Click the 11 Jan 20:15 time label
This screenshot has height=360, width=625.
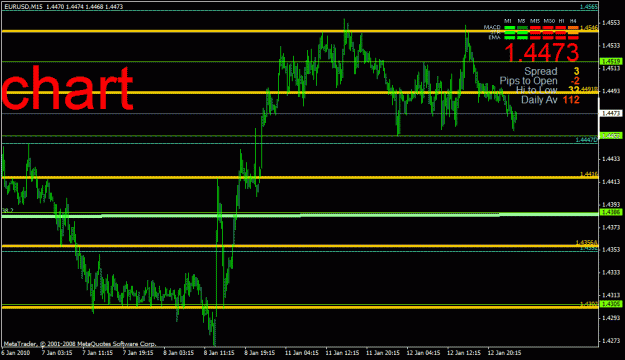(383, 353)
